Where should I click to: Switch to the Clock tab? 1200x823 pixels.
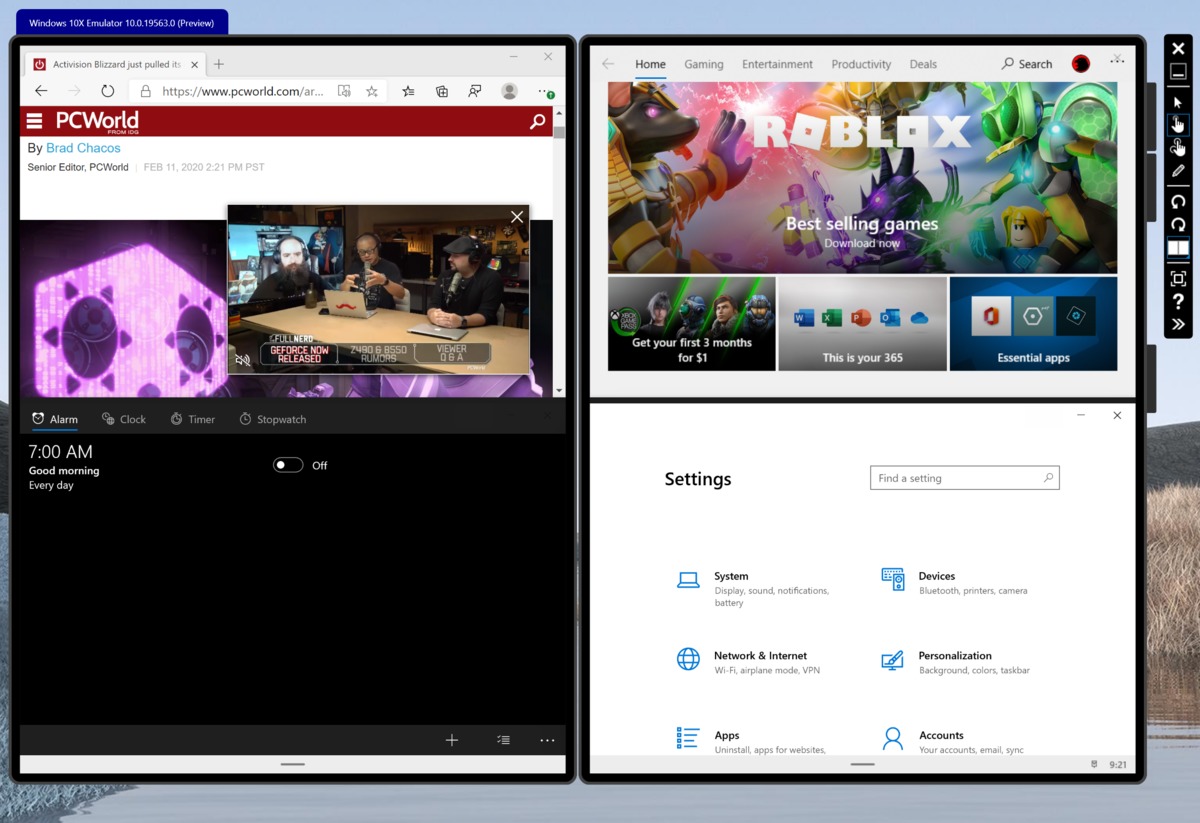coord(124,419)
